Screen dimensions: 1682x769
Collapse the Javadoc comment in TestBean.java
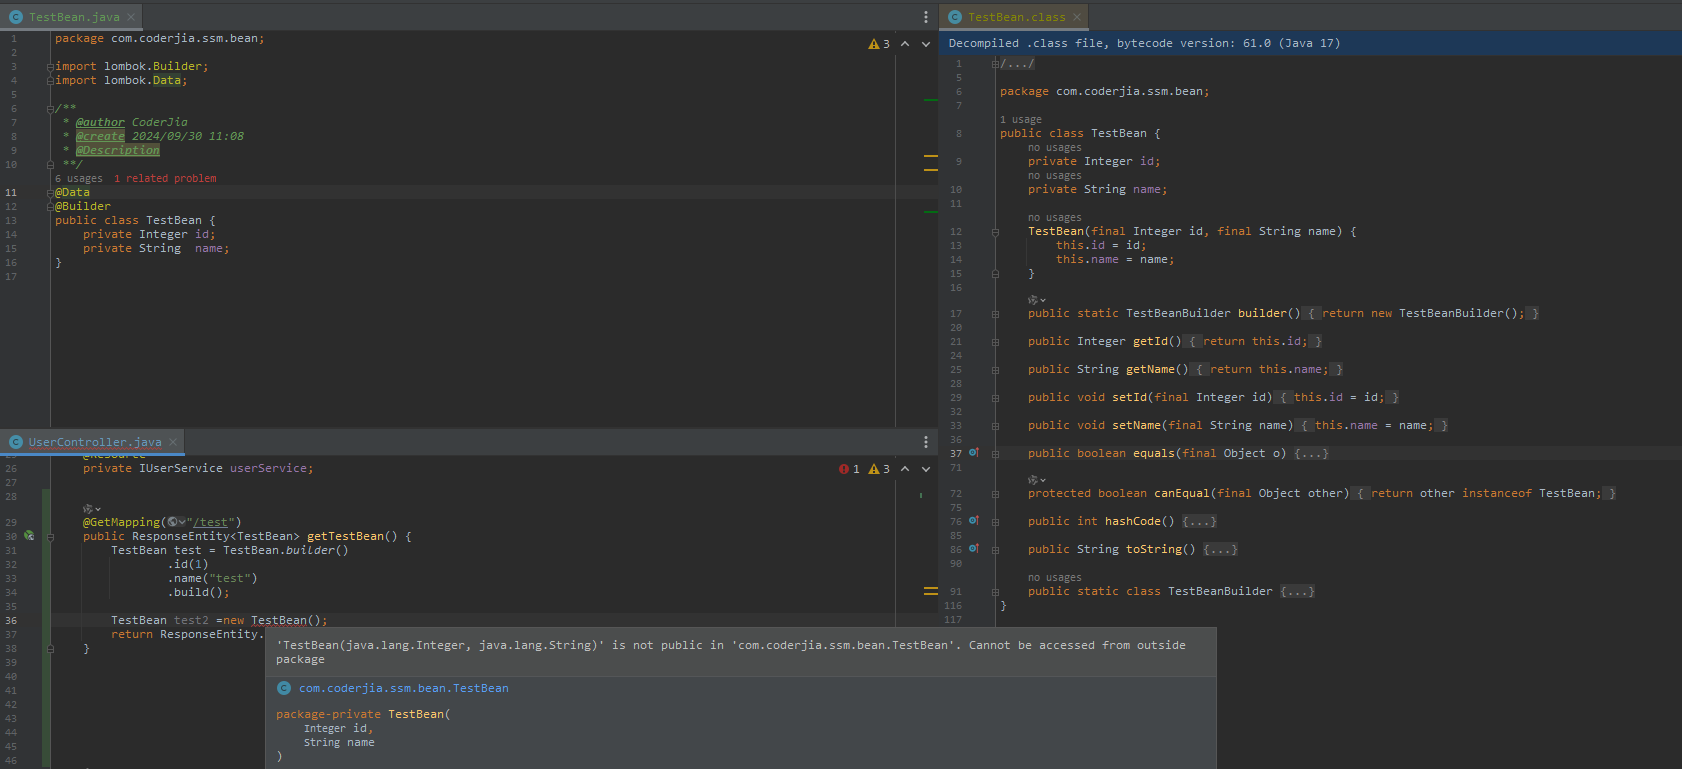pyautogui.click(x=50, y=109)
